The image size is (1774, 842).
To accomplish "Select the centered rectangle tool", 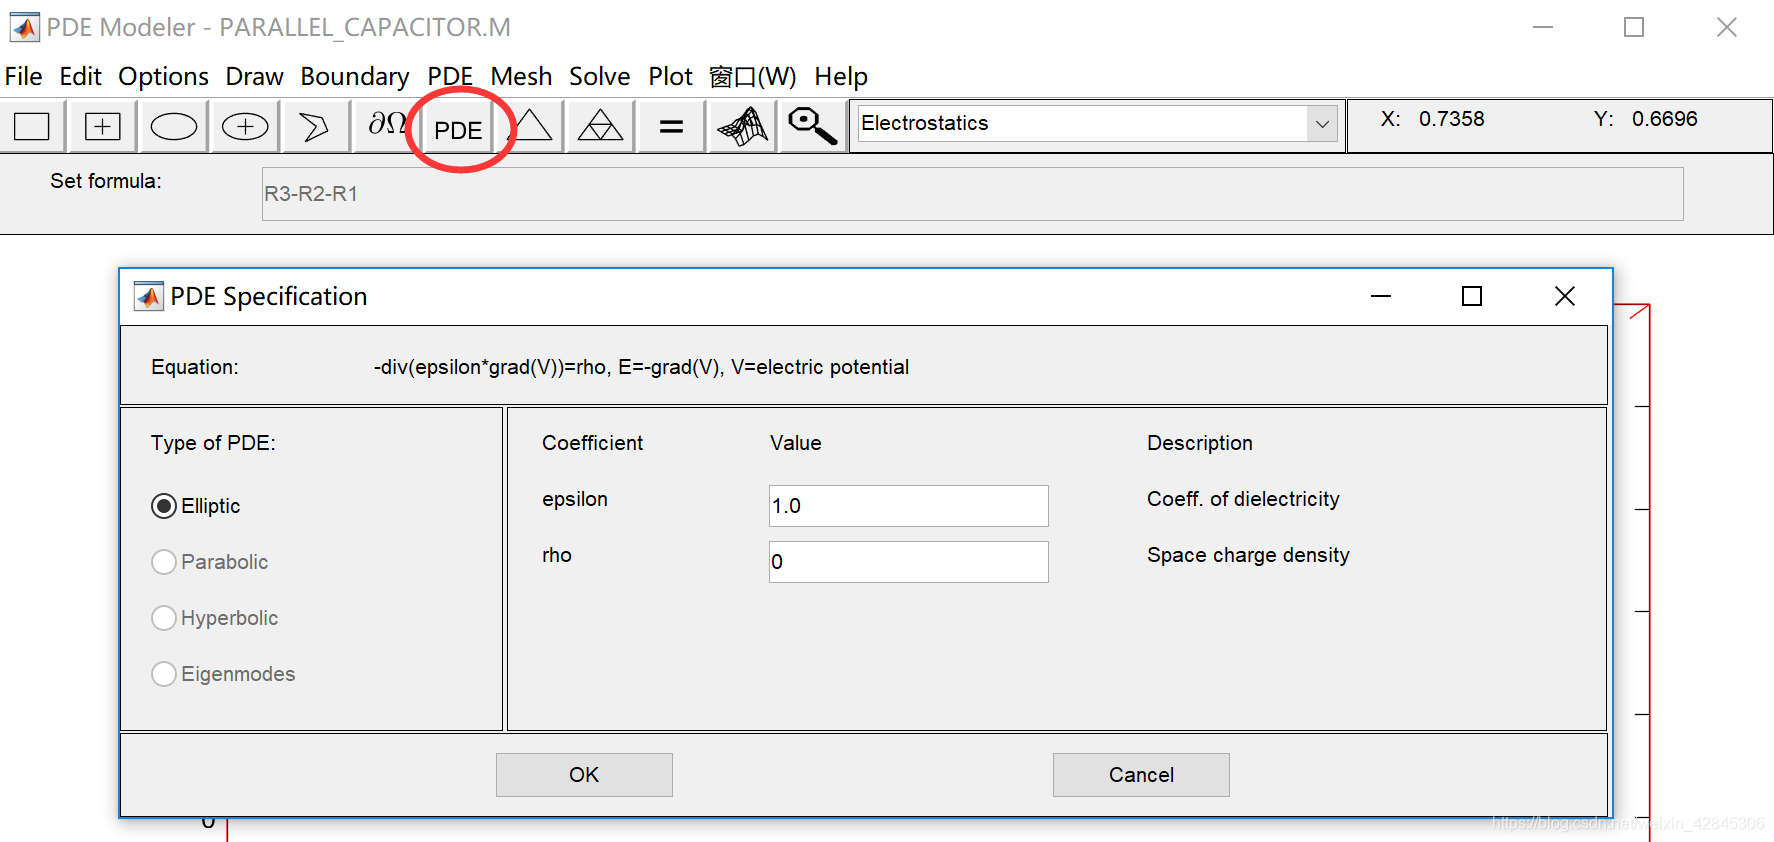I will click(103, 126).
